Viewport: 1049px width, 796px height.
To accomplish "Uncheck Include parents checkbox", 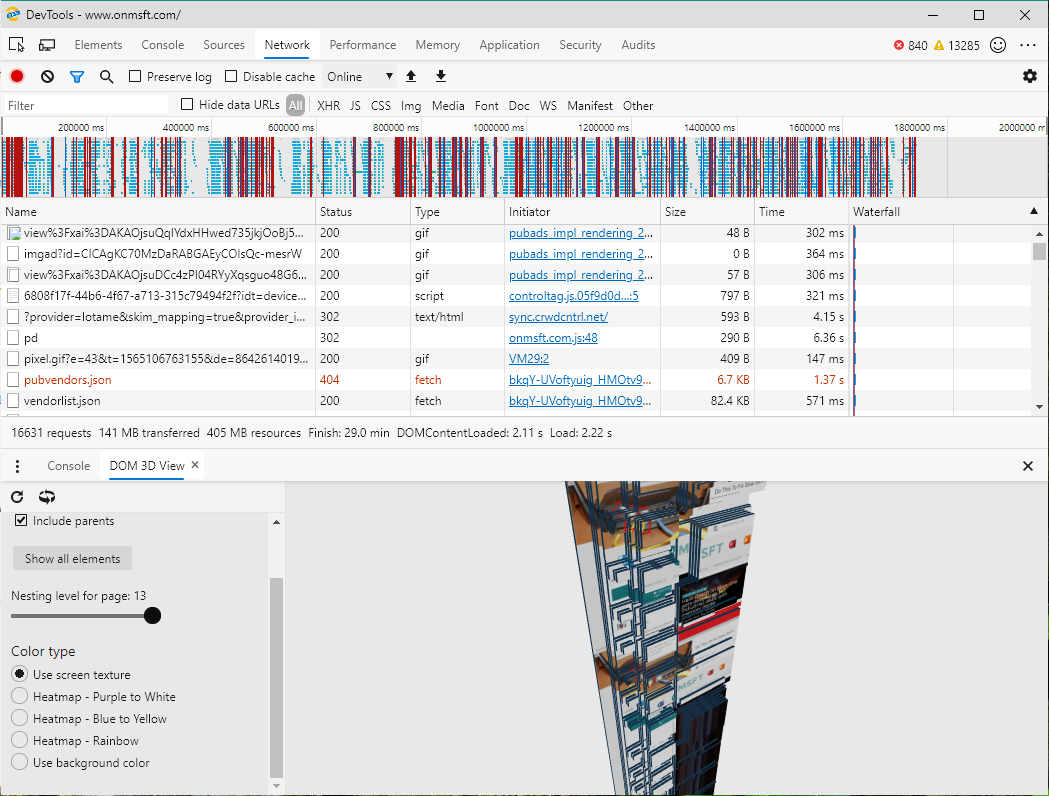I will click(21, 520).
